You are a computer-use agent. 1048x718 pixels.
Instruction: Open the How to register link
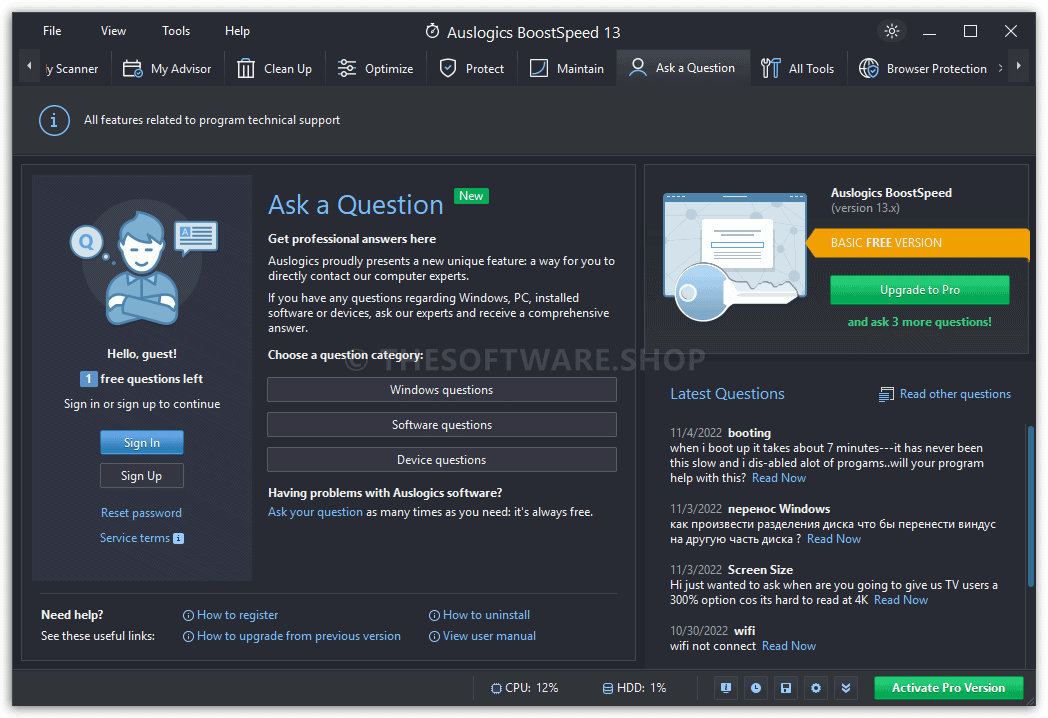click(x=237, y=615)
